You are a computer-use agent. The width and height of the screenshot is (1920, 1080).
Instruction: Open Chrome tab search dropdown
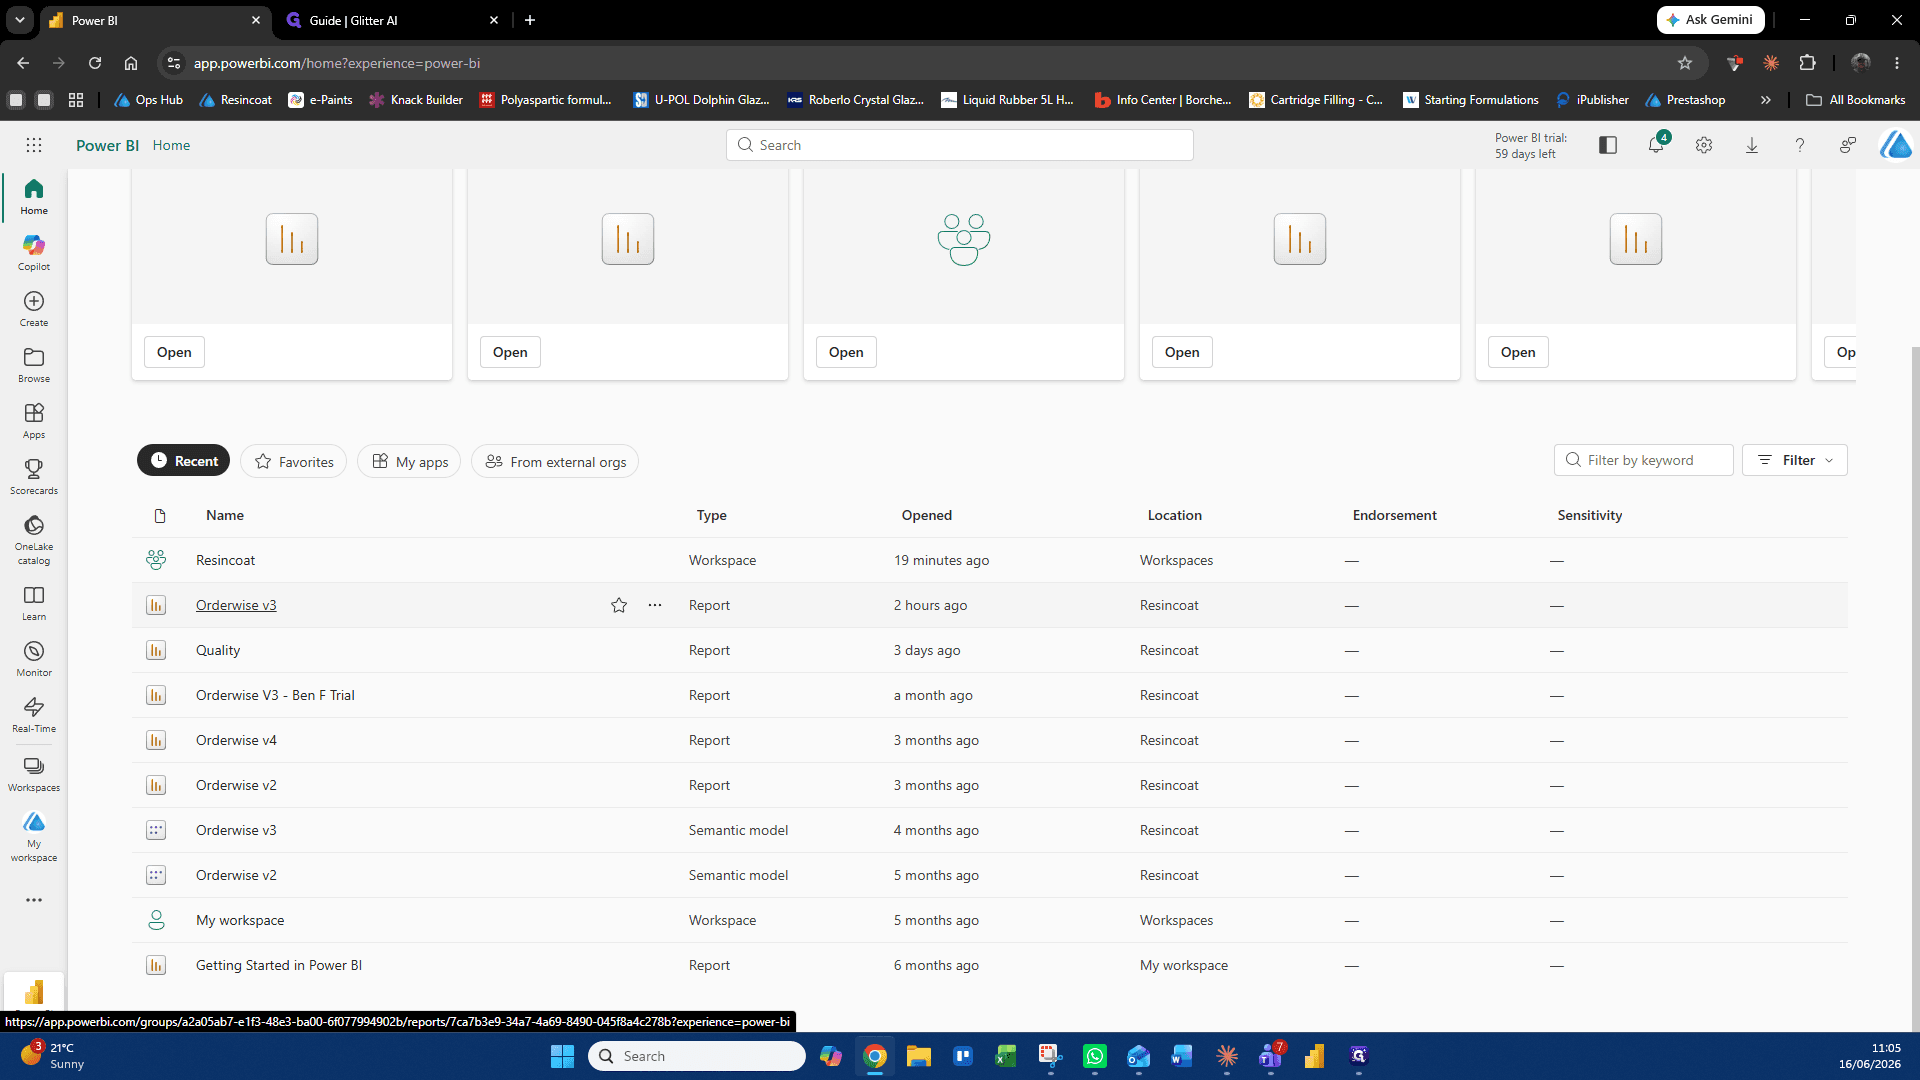tap(20, 20)
